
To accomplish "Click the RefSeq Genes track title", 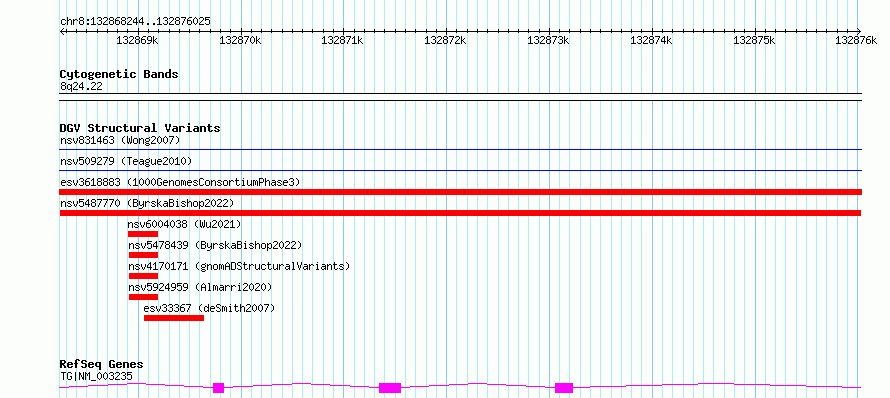I will click(x=101, y=365).
